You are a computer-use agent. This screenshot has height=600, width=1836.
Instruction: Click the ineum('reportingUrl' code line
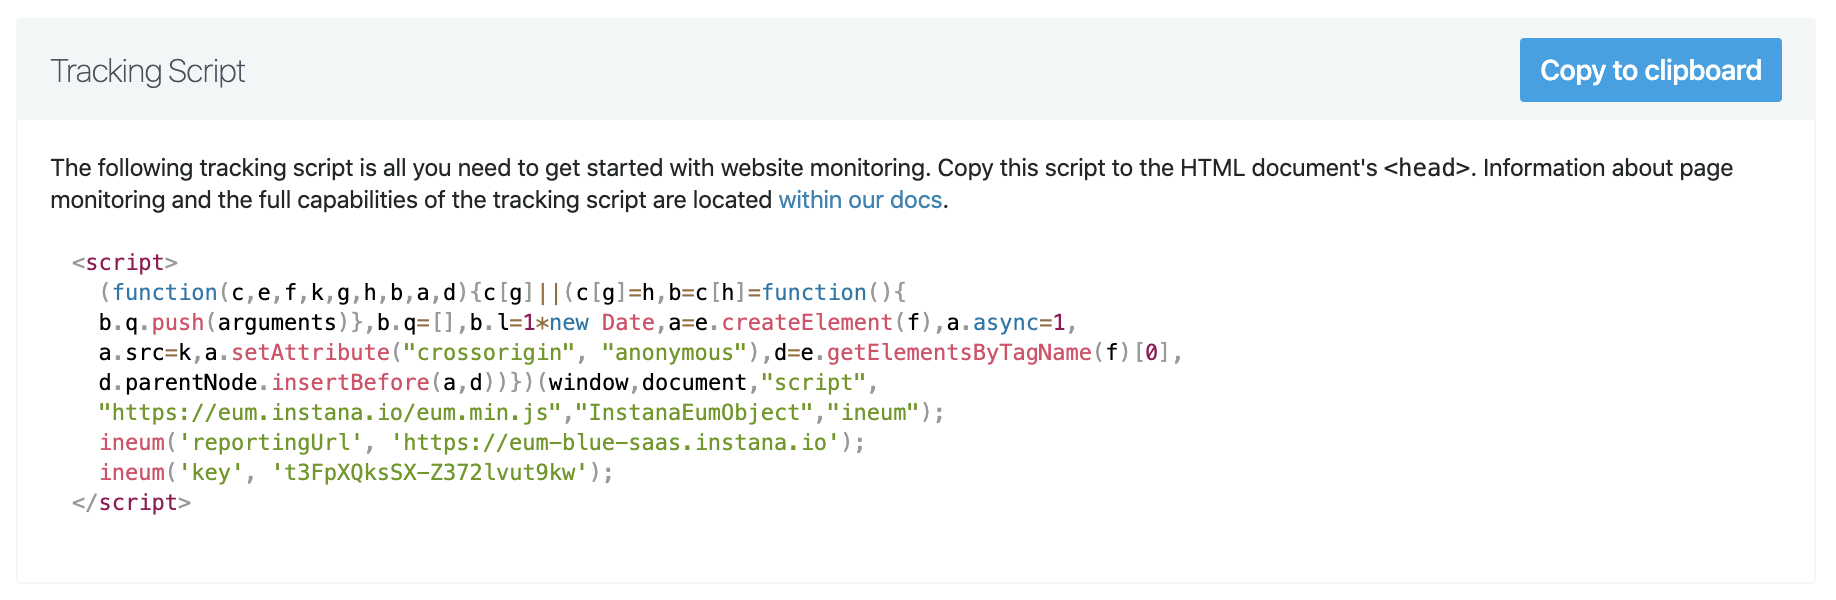coord(482,442)
